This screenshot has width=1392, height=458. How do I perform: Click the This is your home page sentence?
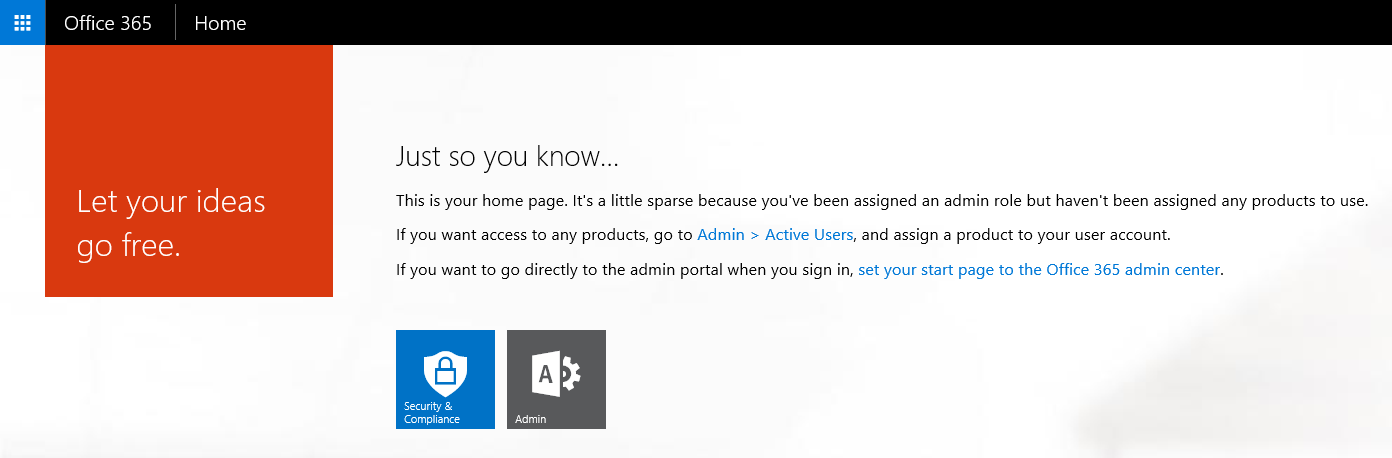coord(881,201)
